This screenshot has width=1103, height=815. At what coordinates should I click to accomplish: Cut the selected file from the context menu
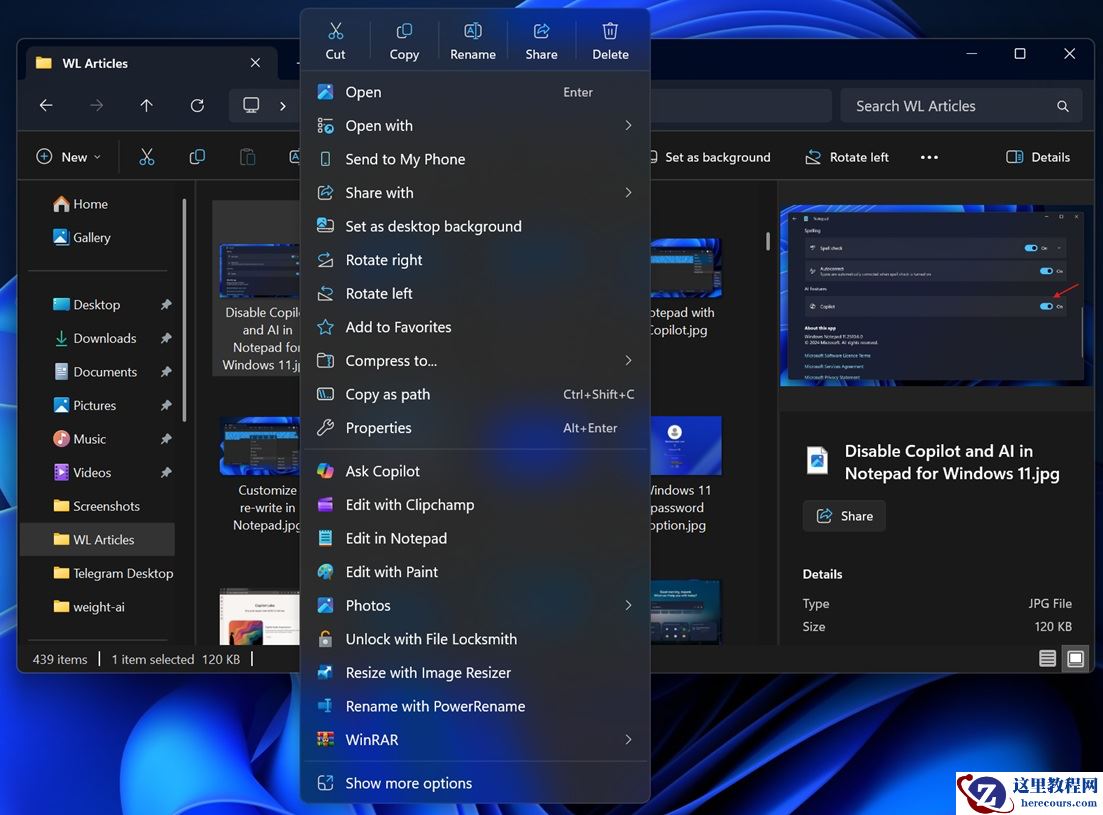click(x=335, y=38)
